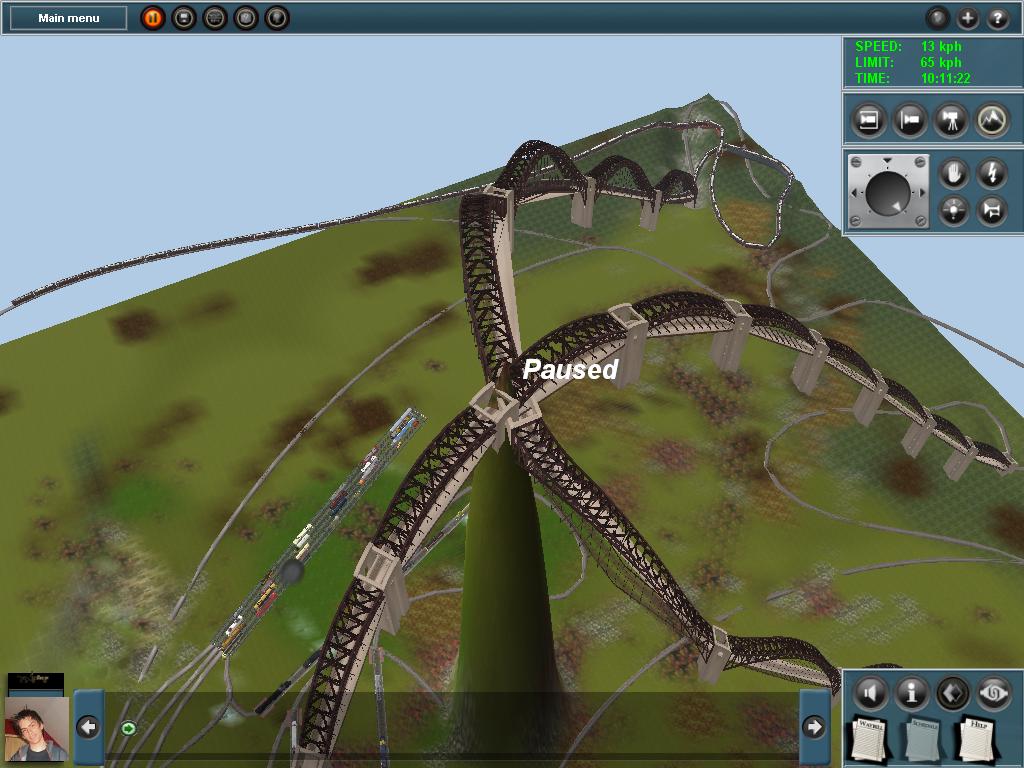Select the mountain free-roam camera view
Screen dimensions: 1024x768
pyautogui.click(x=992, y=120)
